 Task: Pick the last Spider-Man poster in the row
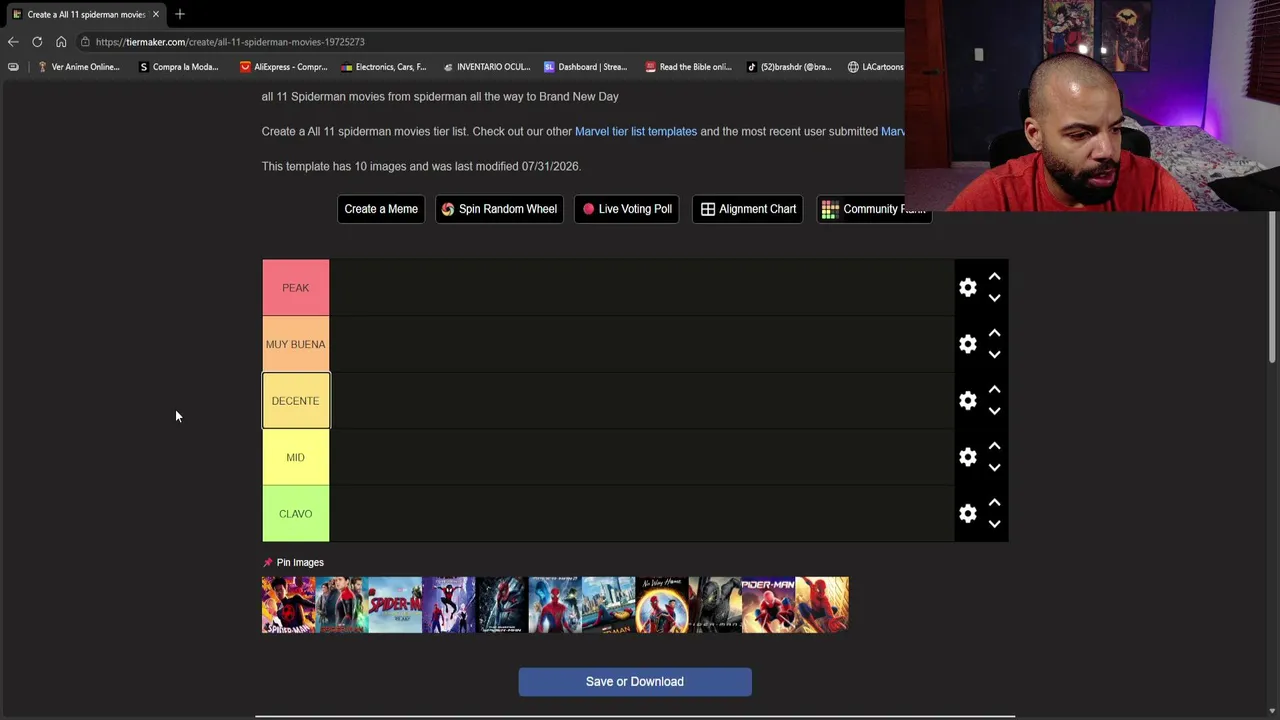[822, 605]
